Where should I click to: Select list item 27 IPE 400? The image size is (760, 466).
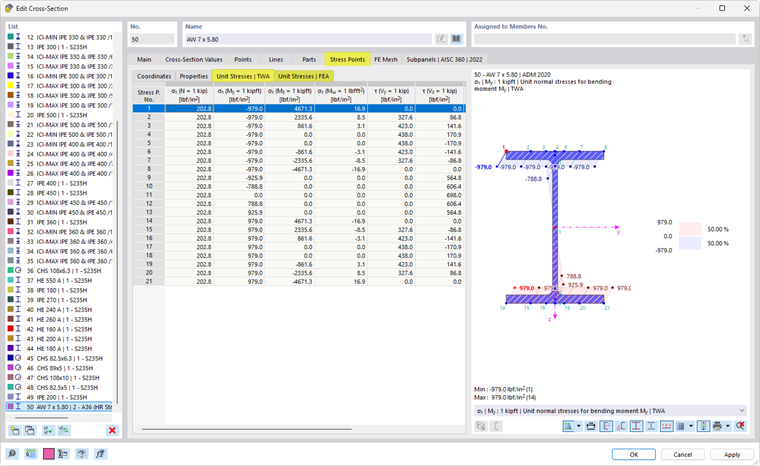pos(60,183)
